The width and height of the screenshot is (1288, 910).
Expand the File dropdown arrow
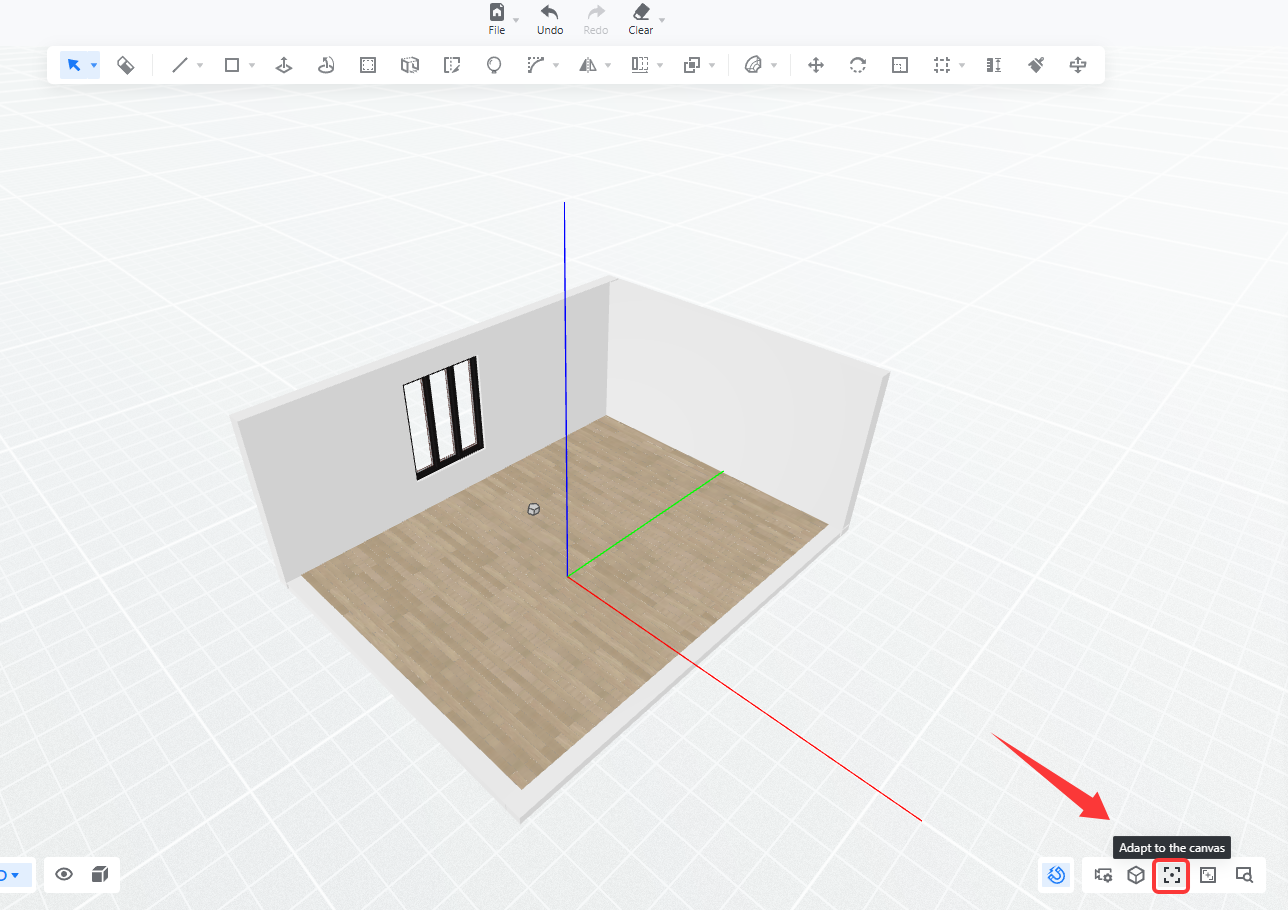pos(516,20)
